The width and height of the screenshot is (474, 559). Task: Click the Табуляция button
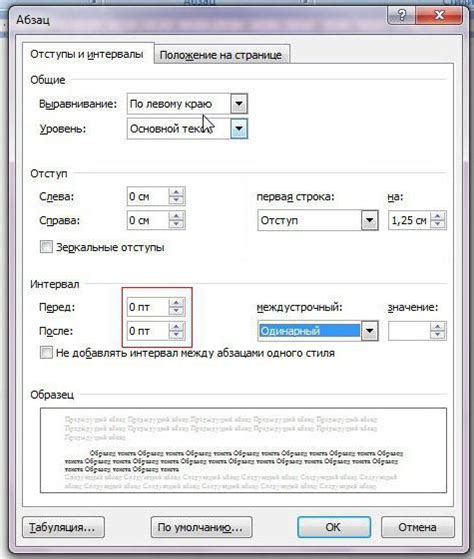pyautogui.click(x=63, y=527)
